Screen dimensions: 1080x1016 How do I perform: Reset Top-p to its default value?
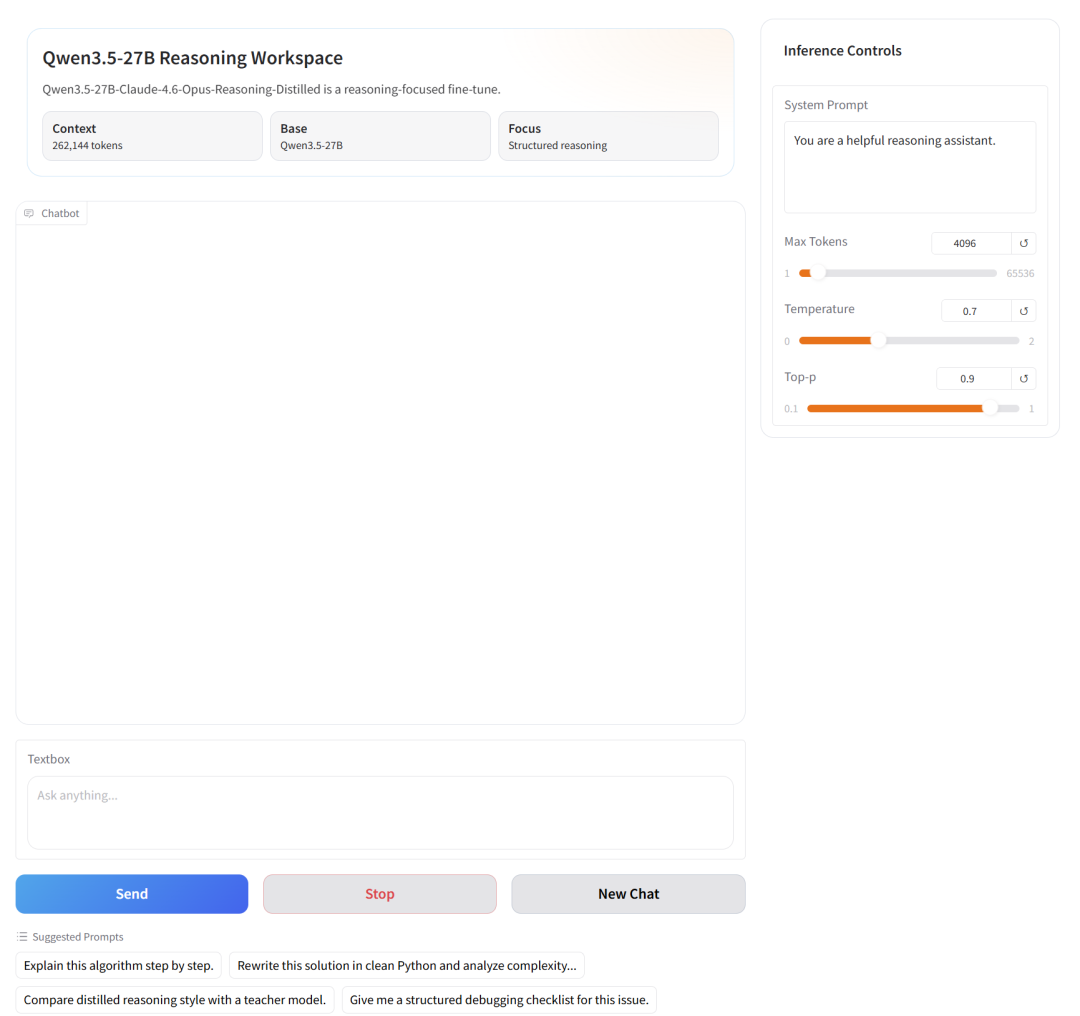coord(1024,378)
